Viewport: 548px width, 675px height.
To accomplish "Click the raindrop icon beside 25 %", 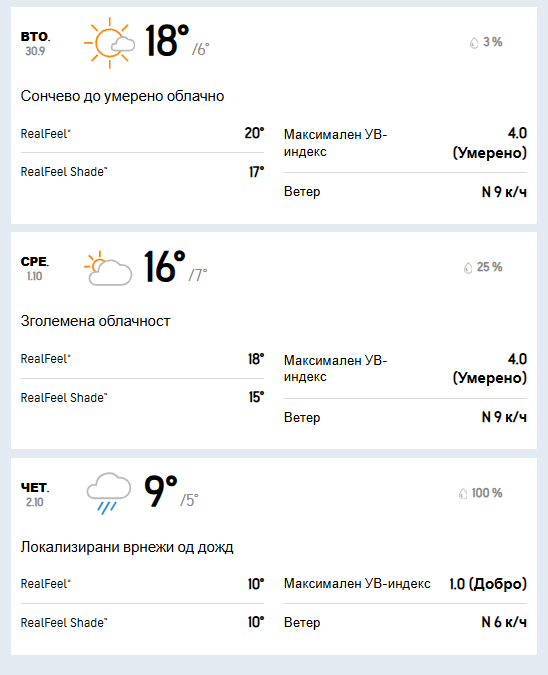I will [x=468, y=268].
